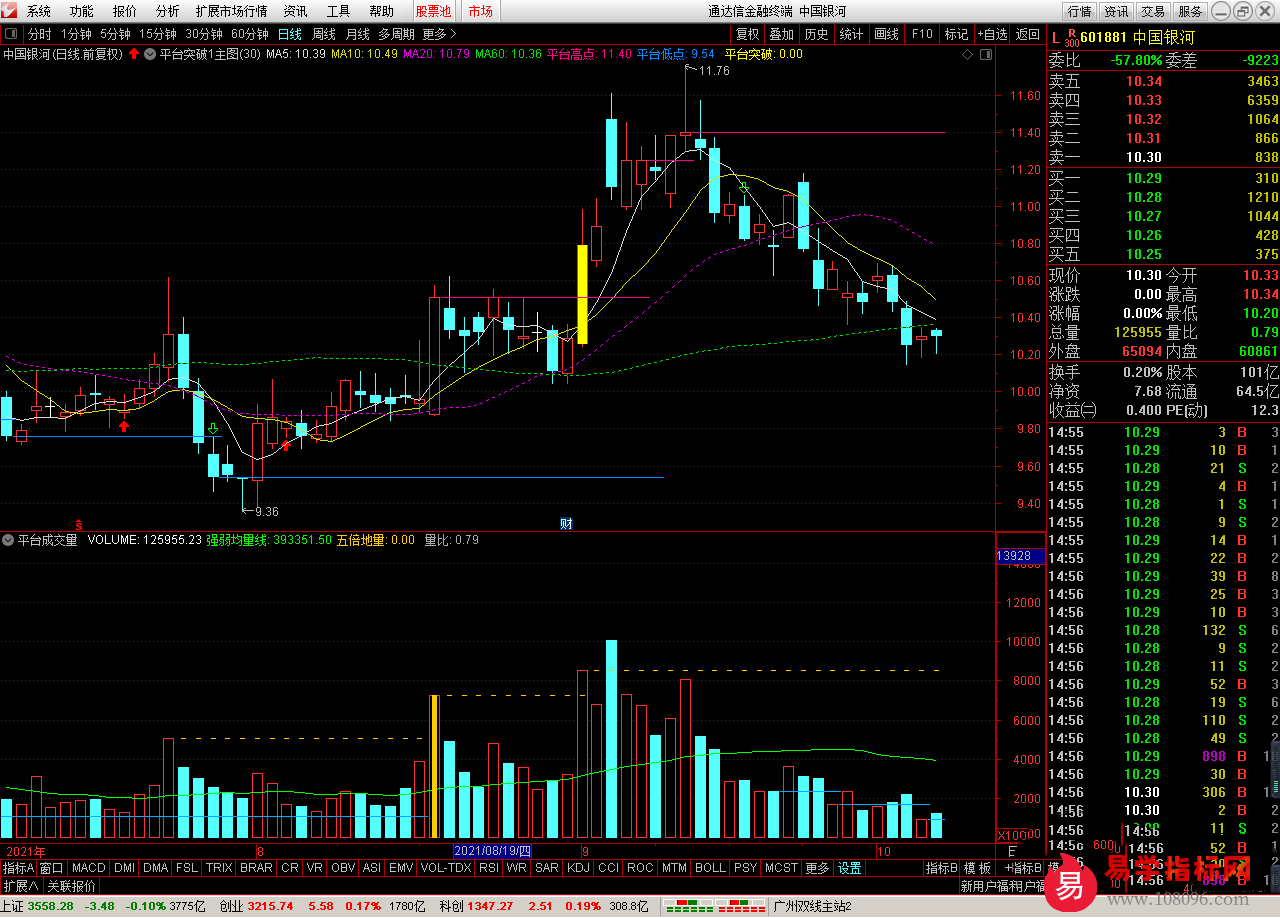Select the BOLL indicator tab

pos(710,868)
